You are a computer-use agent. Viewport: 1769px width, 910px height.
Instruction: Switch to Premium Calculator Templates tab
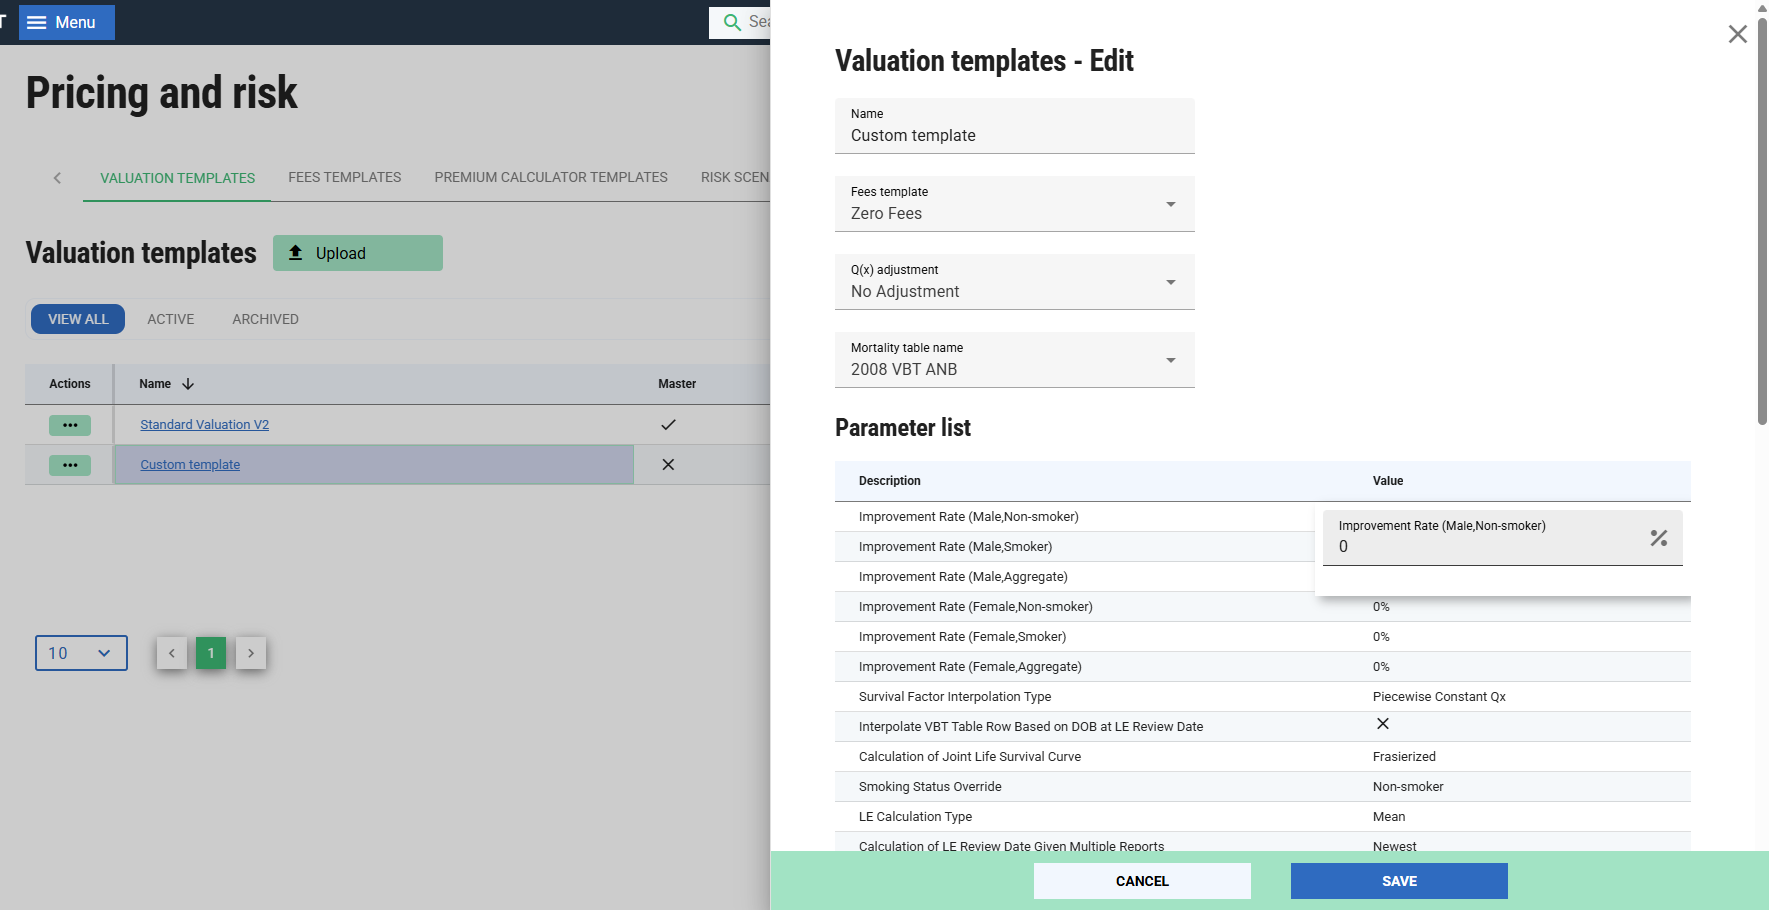coord(550,177)
